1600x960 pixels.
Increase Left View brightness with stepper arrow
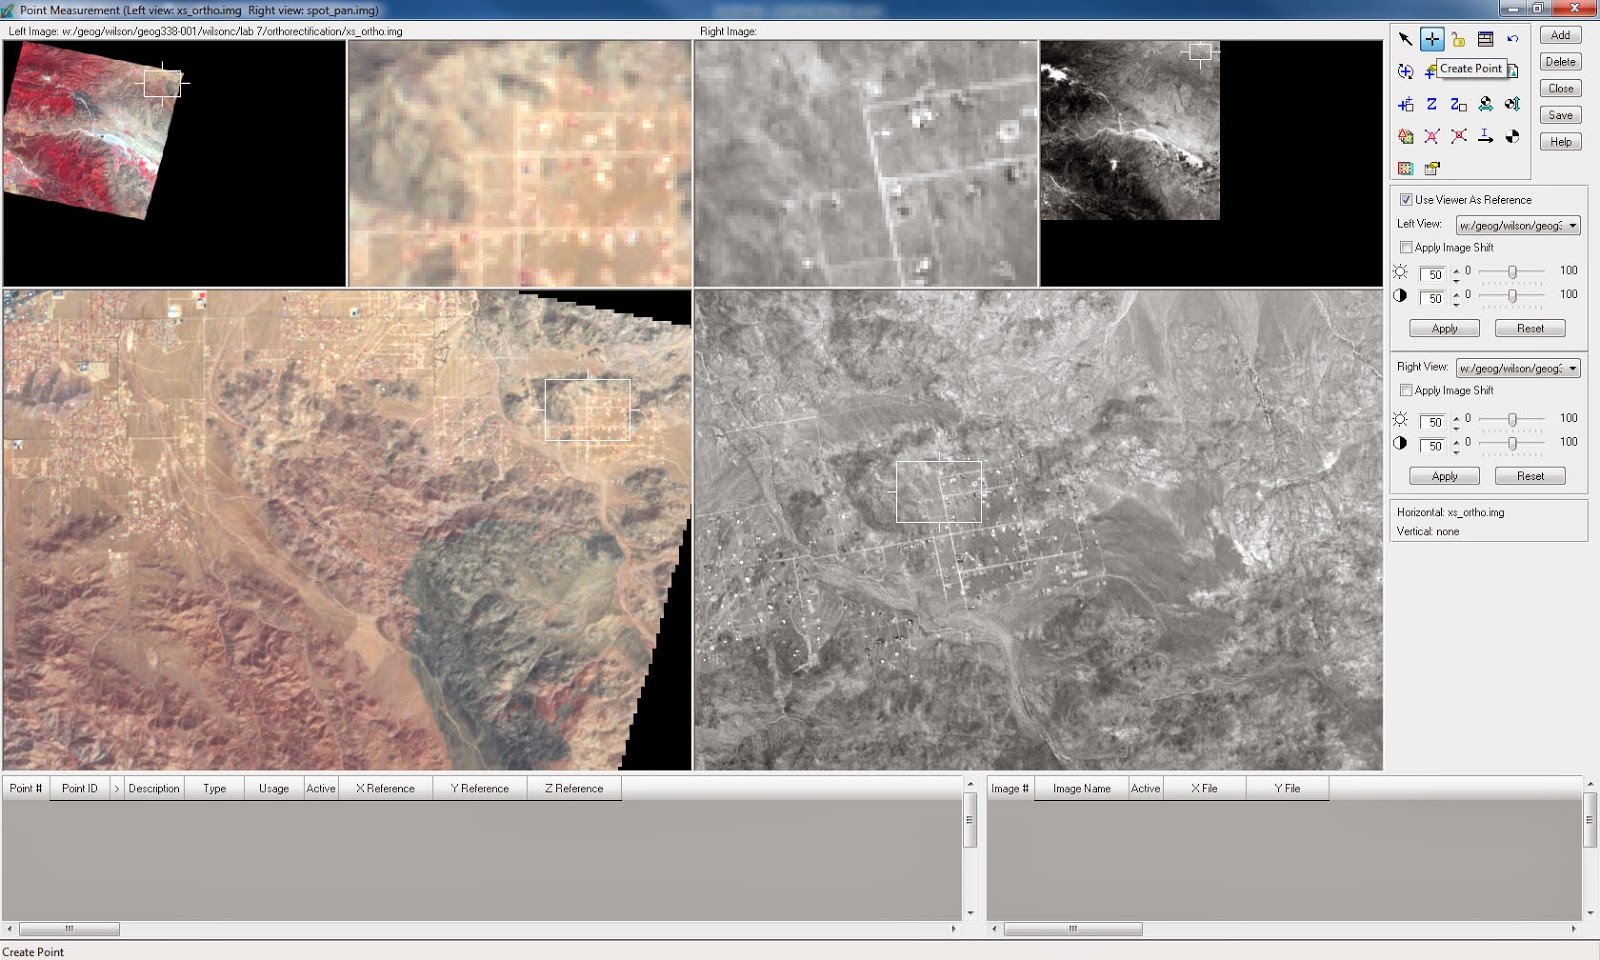(x=1455, y=270)
